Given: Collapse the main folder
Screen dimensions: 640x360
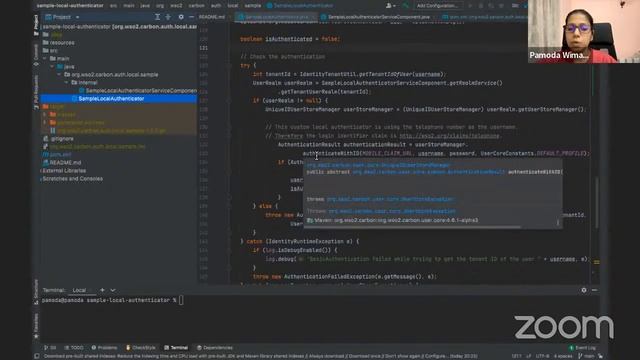Looking at the screenshot, I should (x=45, y=59).
